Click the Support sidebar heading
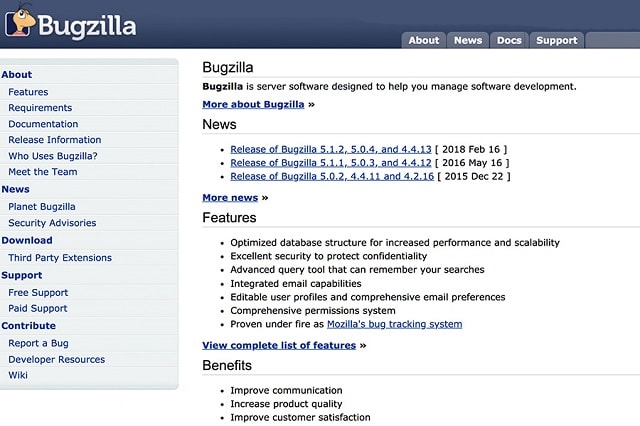Viewport: 640px width, 426px height. point(22,275)
